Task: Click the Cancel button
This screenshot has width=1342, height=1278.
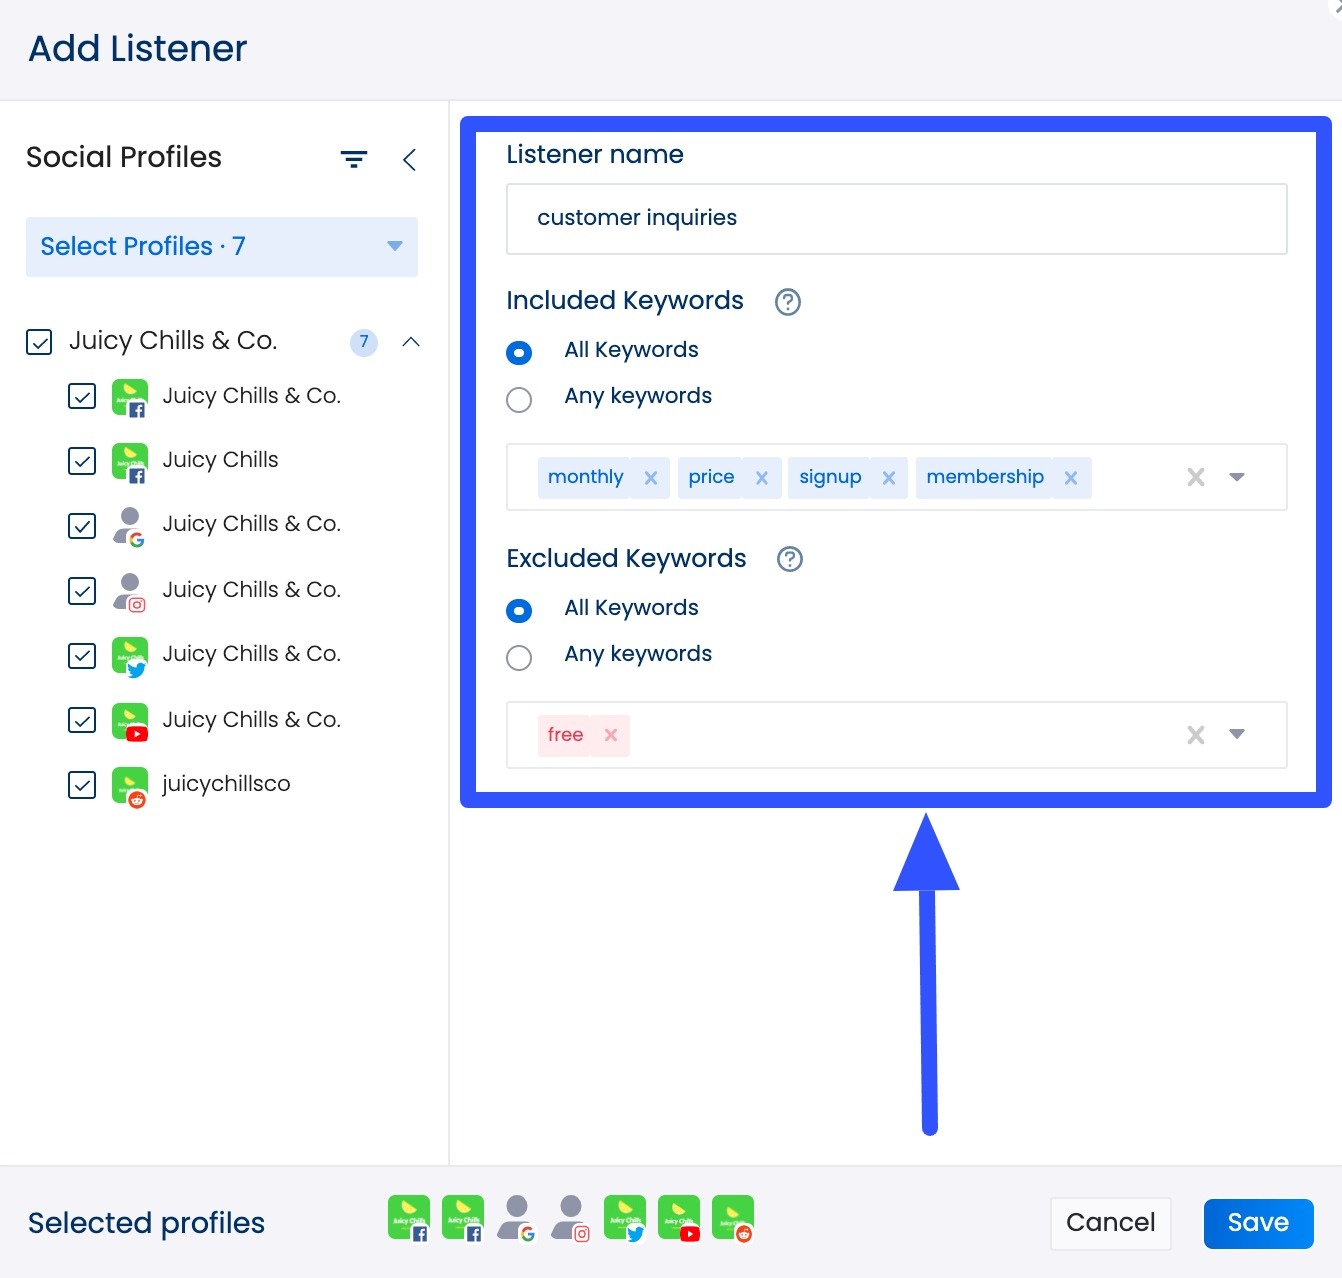Action: (x=1110, y=1223)
